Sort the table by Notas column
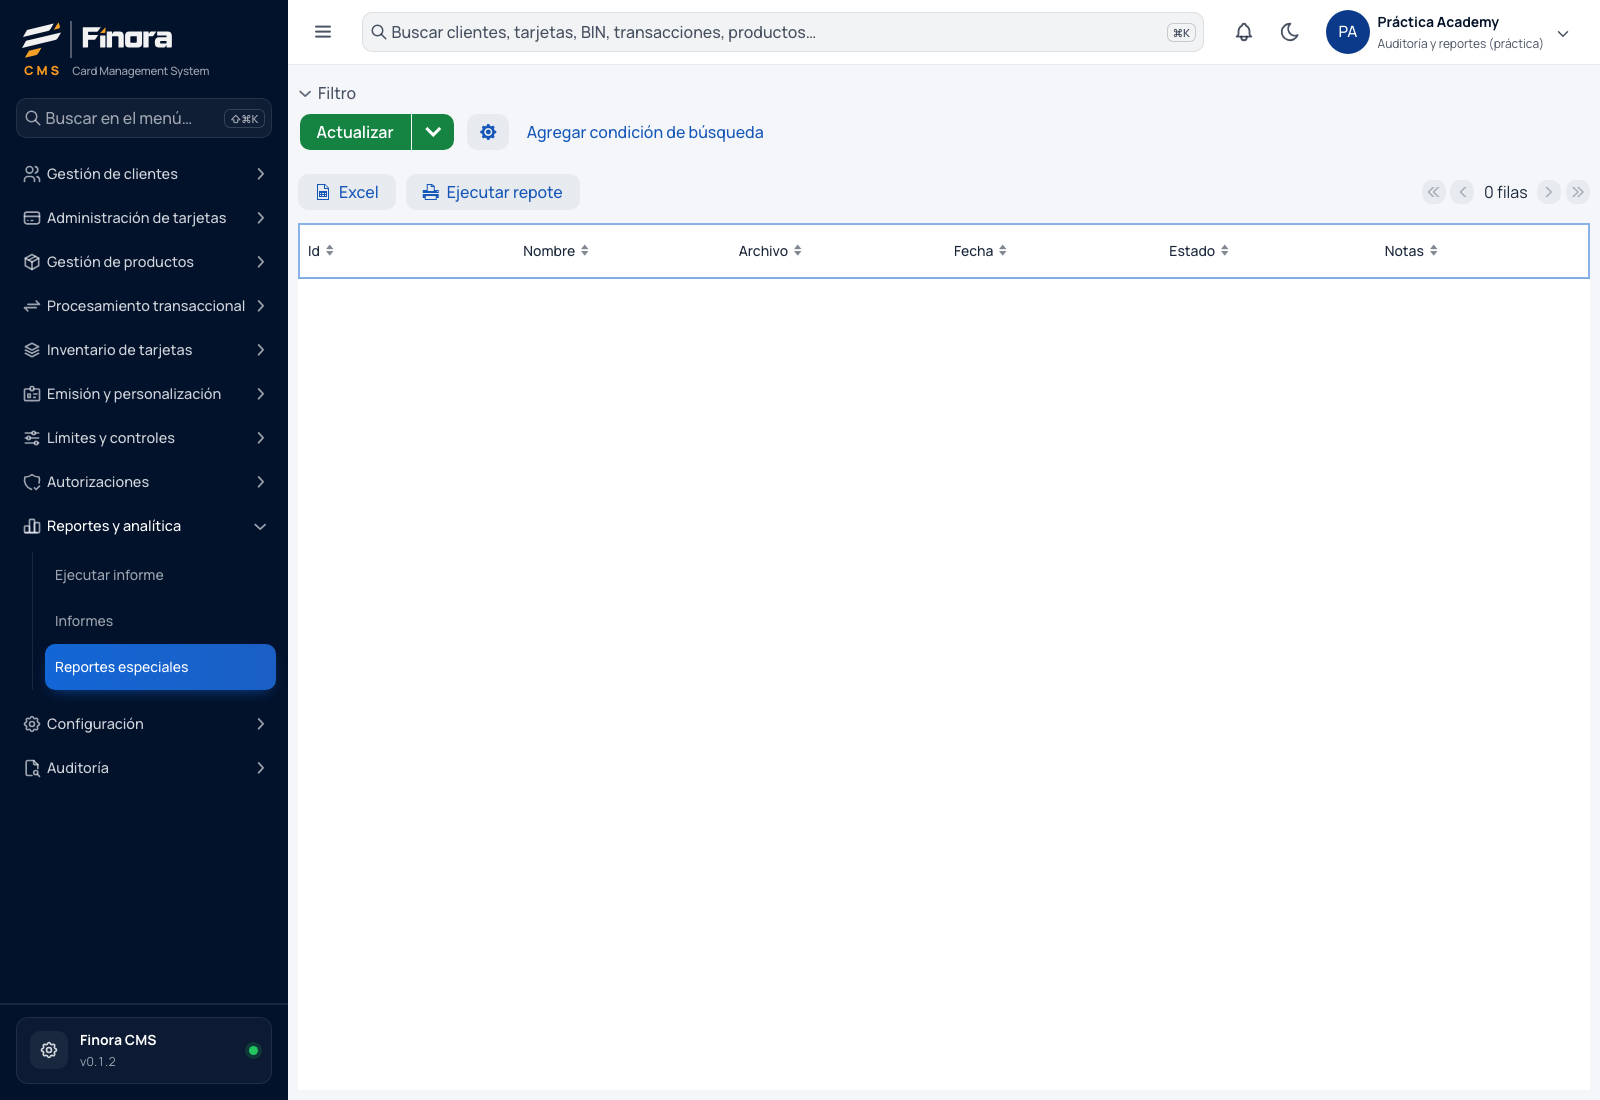Screen dimensions: 1600x1100 (x=1411, y=251)
